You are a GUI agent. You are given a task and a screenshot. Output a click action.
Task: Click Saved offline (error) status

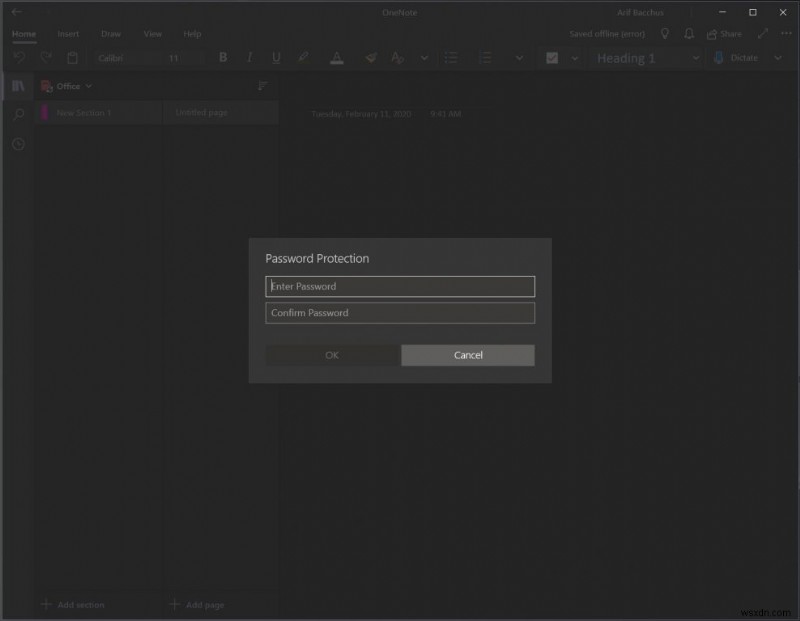607,34
